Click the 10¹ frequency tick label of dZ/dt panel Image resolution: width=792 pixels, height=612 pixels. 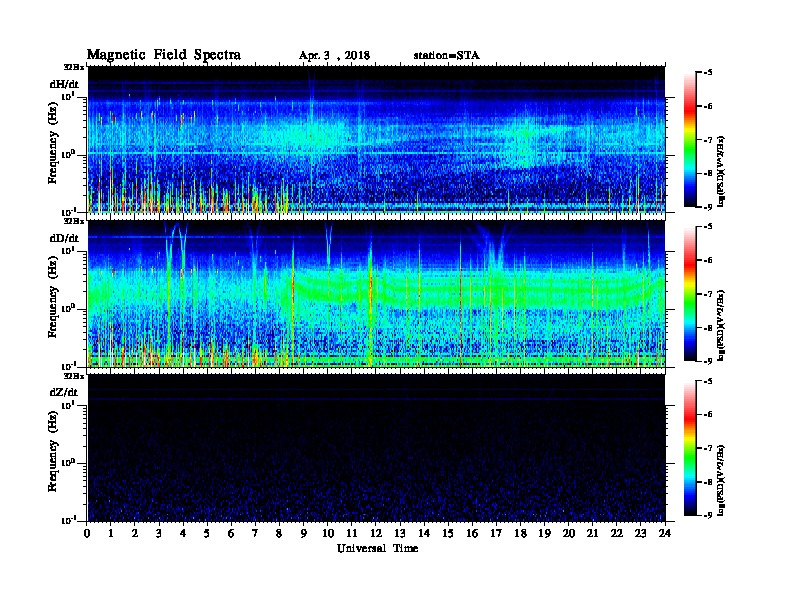tap(69, 405)
